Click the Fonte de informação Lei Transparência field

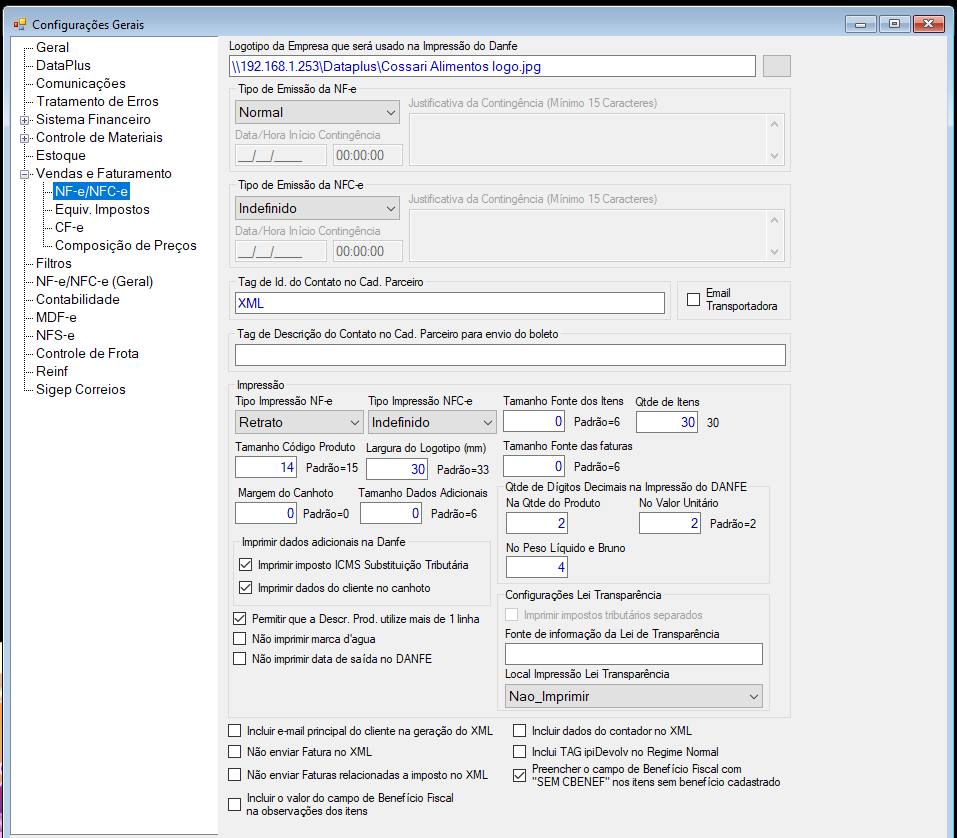point(634,654)
